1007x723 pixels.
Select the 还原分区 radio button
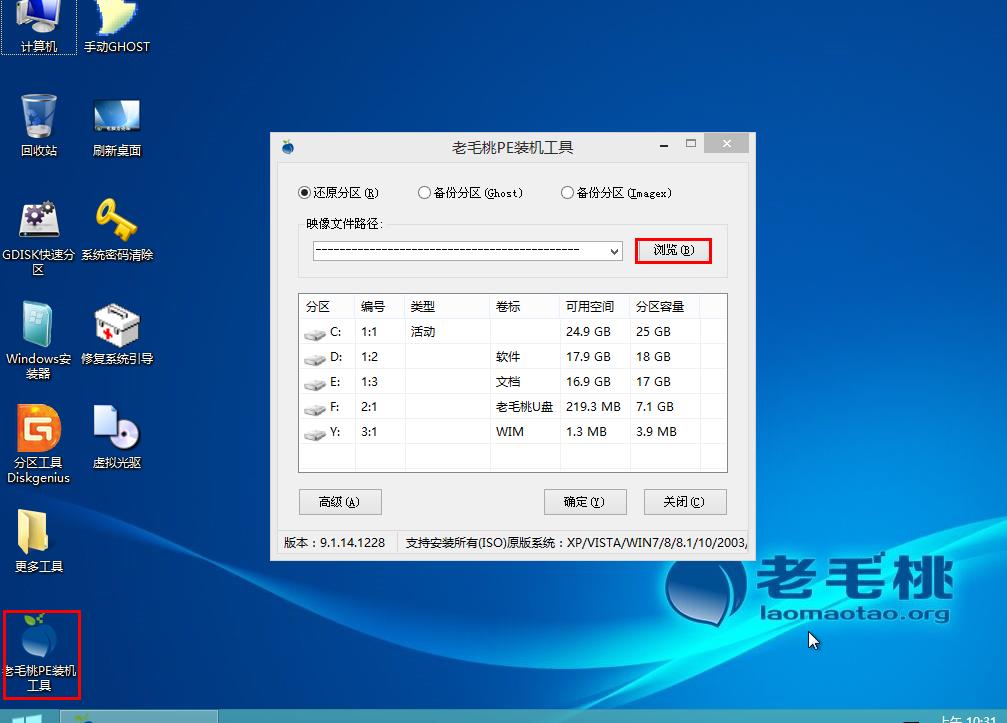[305, 193]
